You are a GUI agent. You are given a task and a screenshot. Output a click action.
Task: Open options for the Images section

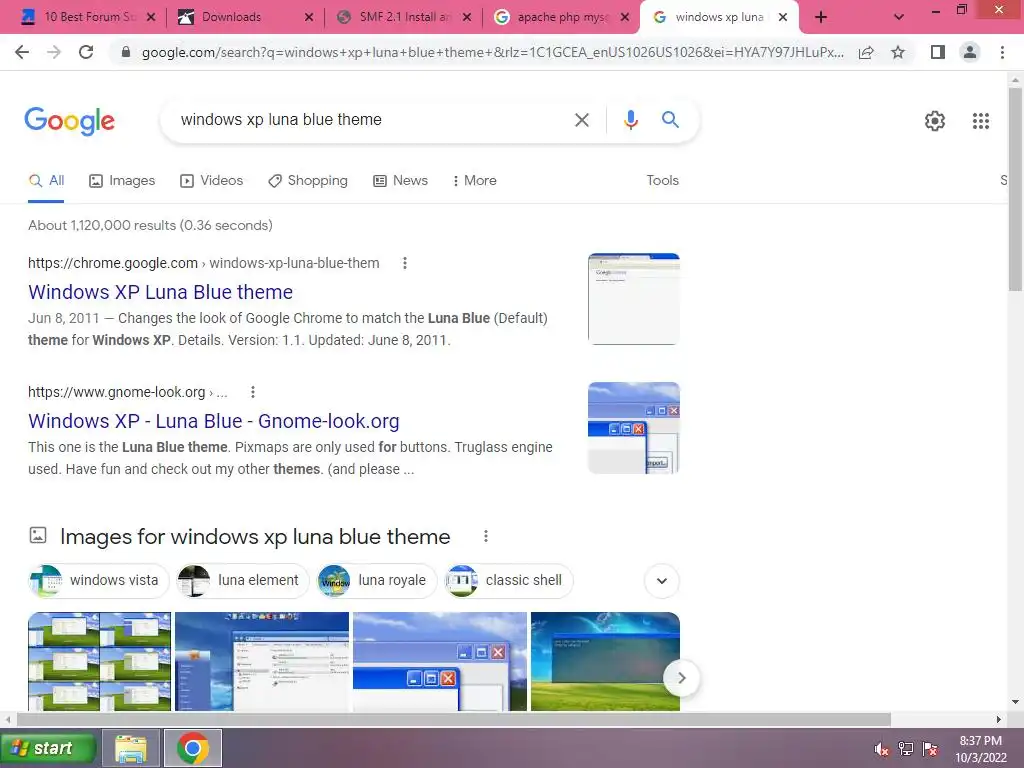click(486, 536)
